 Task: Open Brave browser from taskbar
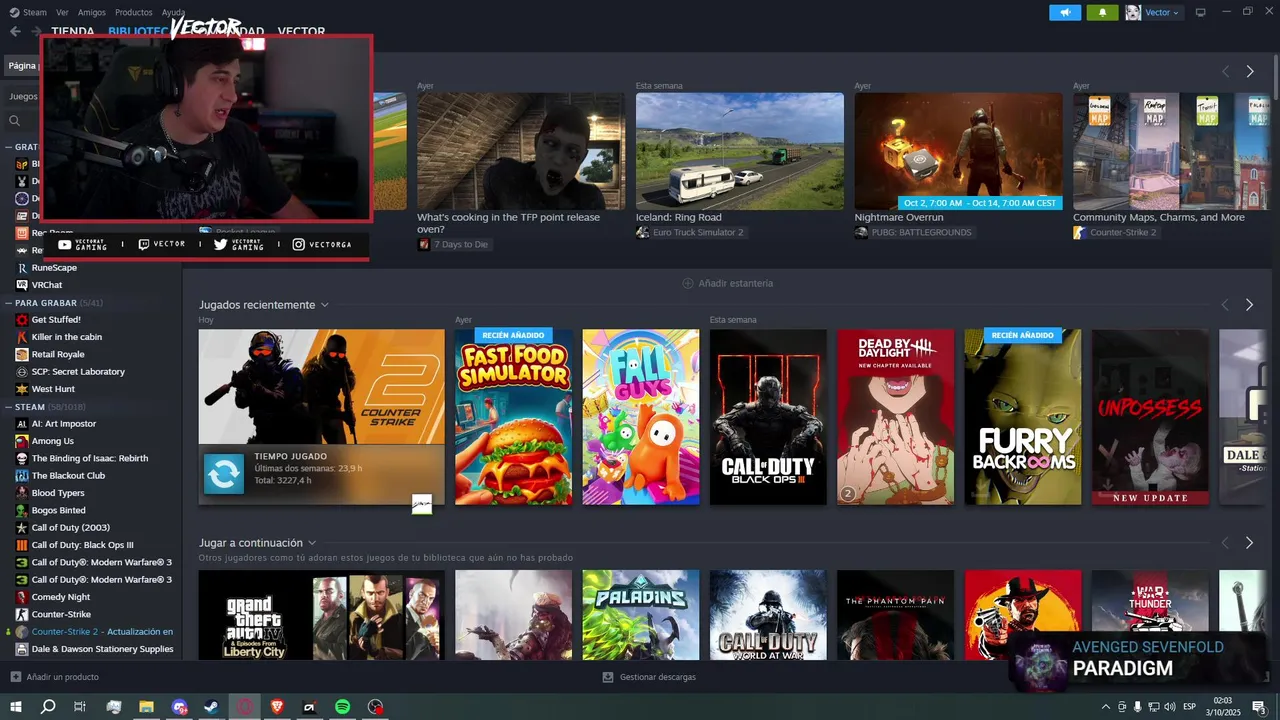click(x=277, y=707)
